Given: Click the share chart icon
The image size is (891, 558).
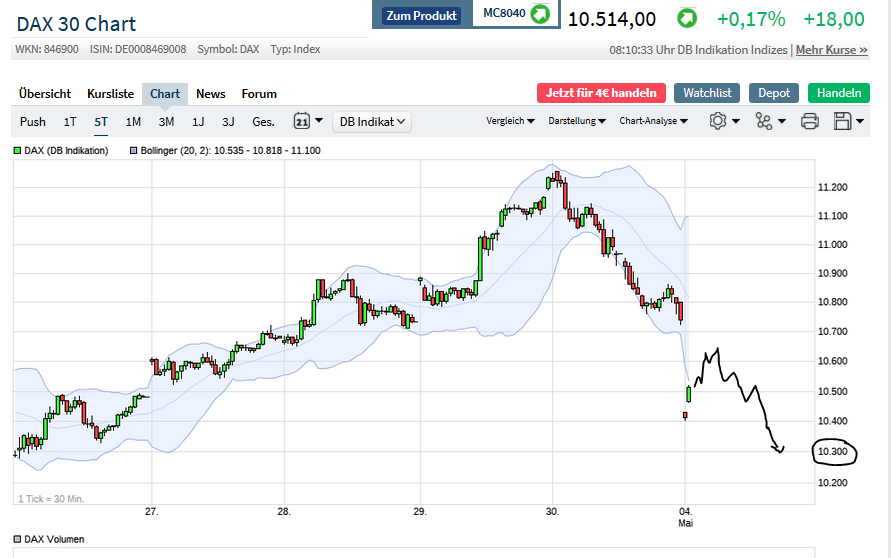Looking at the screenshot, I should pos(765,121).
